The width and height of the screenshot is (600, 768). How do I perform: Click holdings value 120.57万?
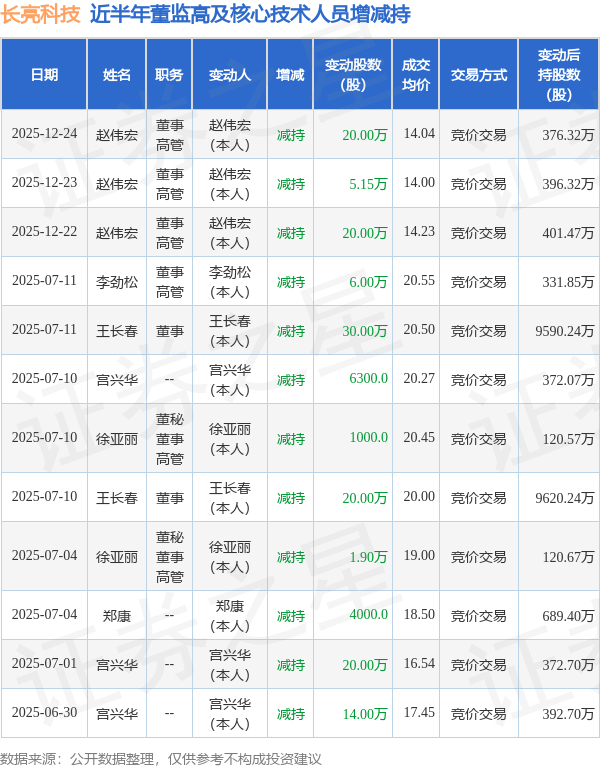coord(568,439)
